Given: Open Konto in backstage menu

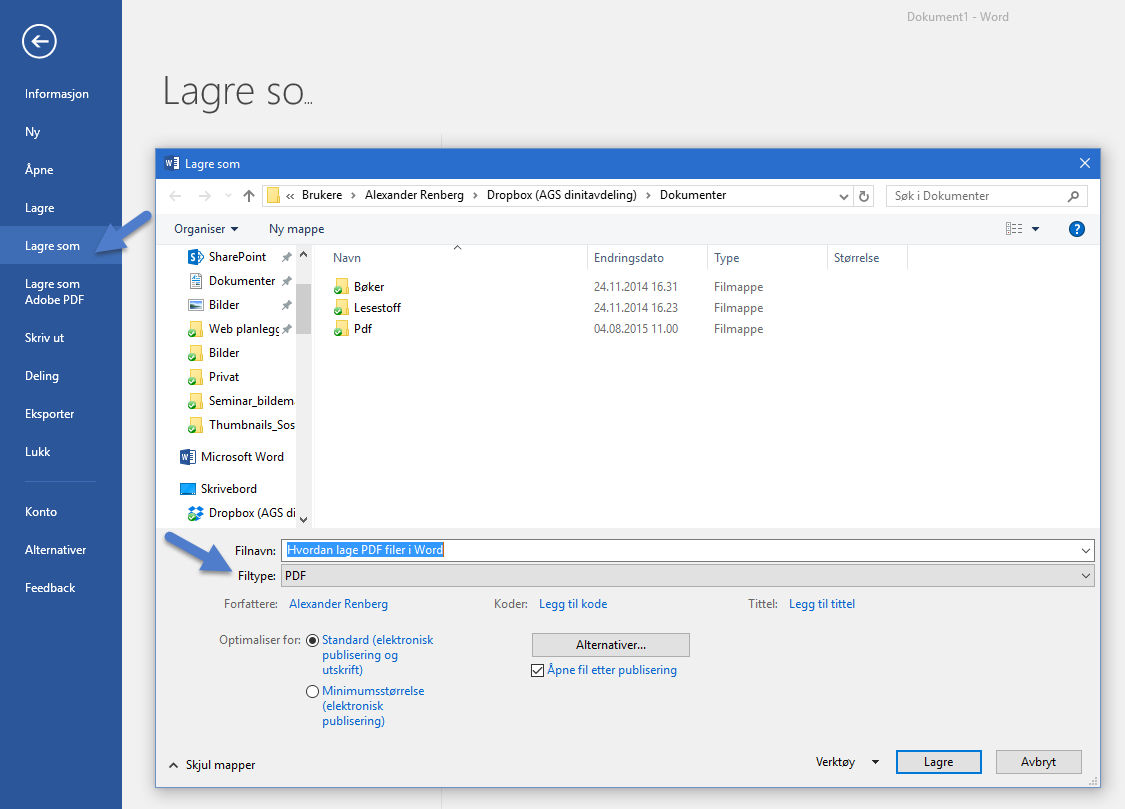Looking at the screenshot, I should pyautogui.click(x=41, y=512).
